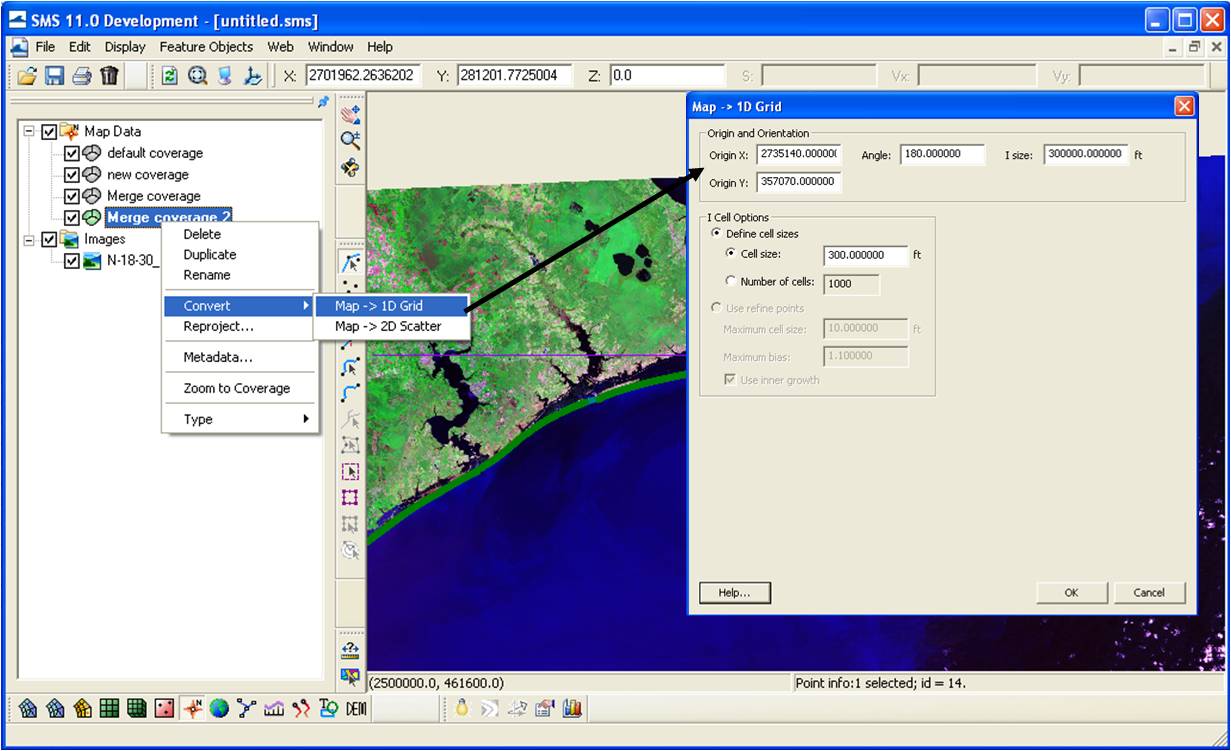Toggle the new coverage visibility checkbox
Screen dimensions: 1231x751
71,175
